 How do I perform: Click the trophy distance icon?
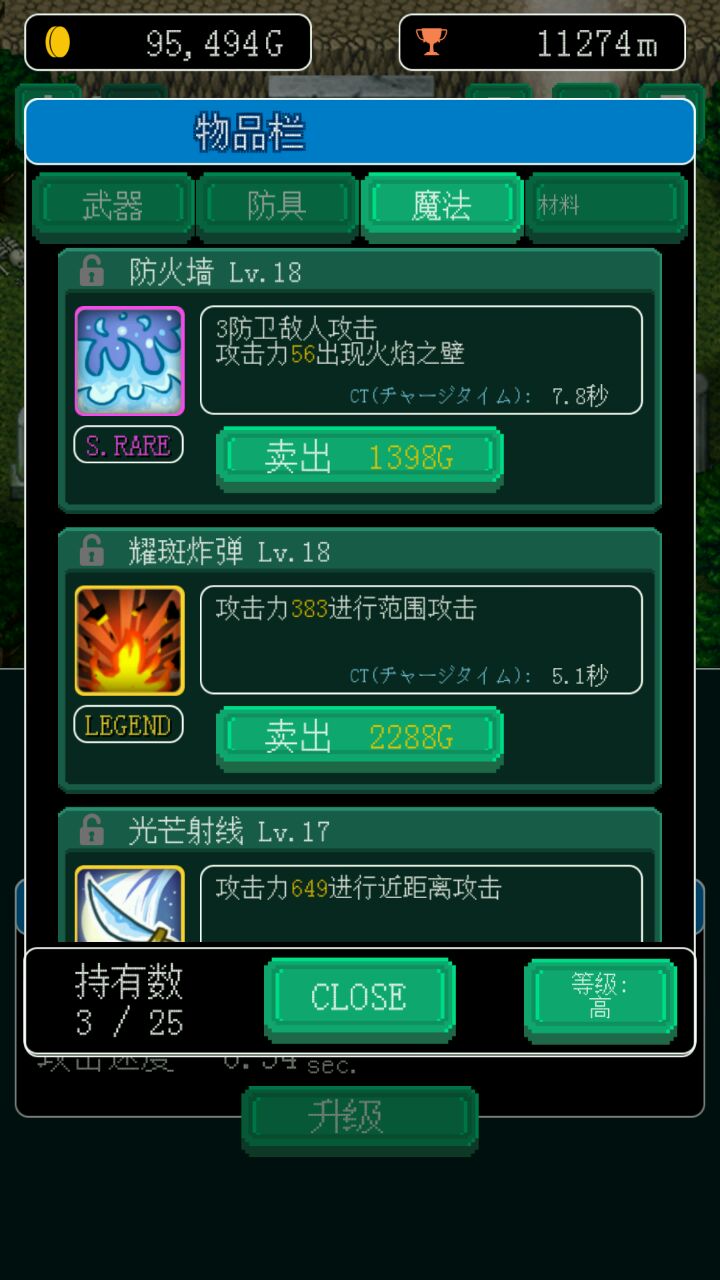tap(431, 42)
